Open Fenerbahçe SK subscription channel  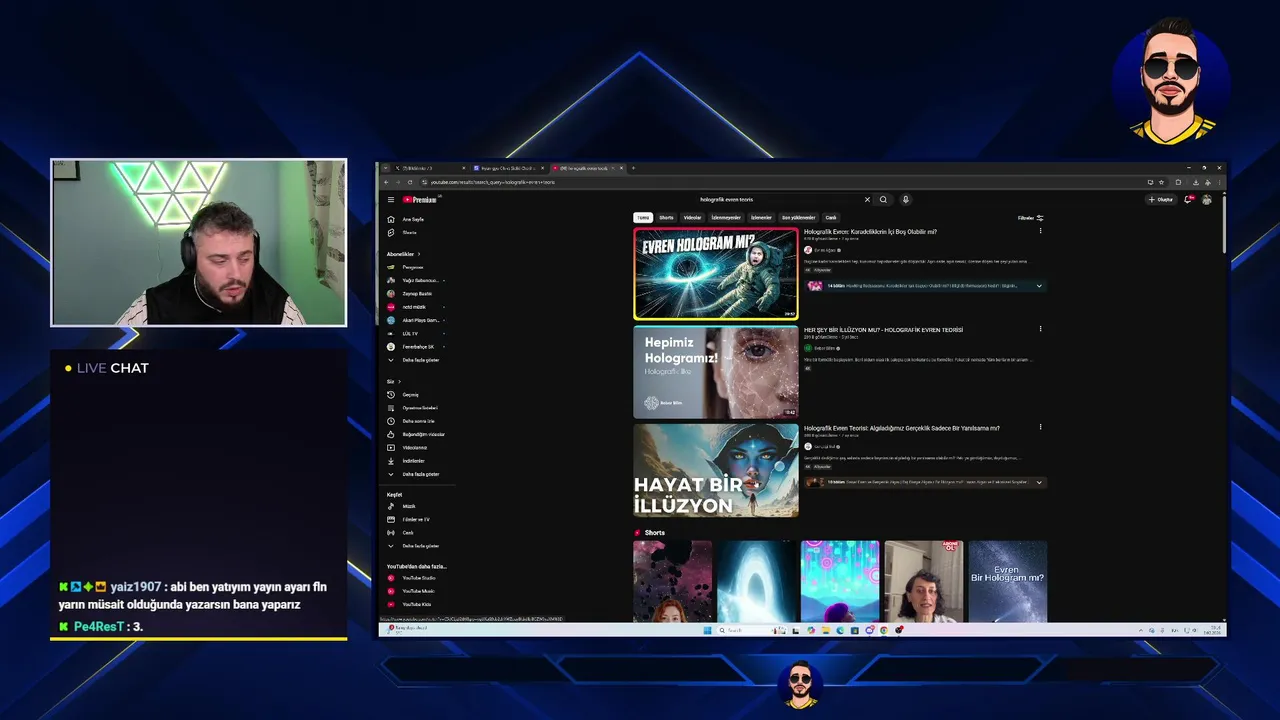point(418,346)
